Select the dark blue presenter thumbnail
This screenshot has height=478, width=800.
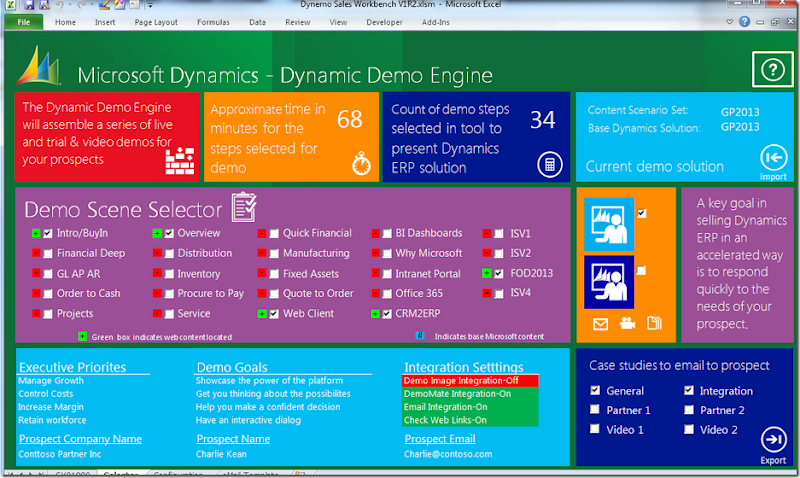pyautogui.click(x=609, y=280)
